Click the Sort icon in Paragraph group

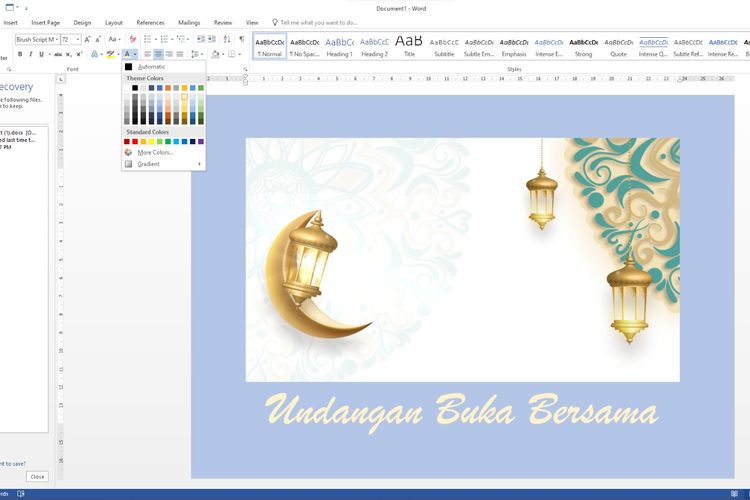click(x=227, y=40)
